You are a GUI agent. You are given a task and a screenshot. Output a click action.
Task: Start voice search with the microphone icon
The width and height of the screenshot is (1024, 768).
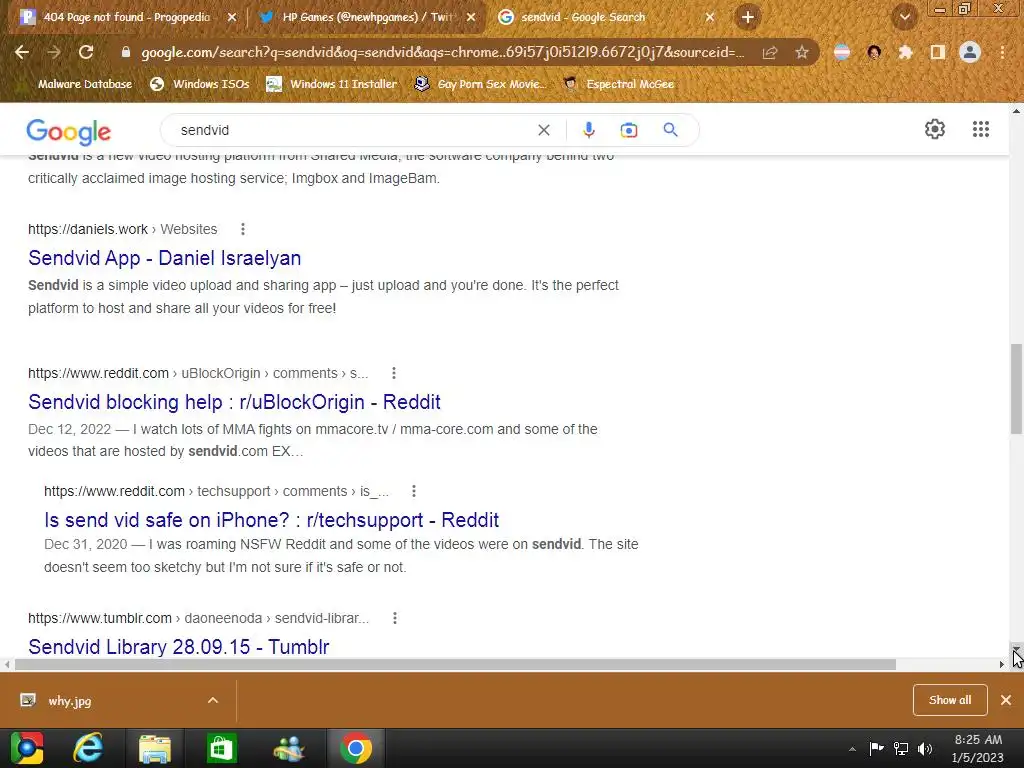pyautogui.click(x=588, y=130)
